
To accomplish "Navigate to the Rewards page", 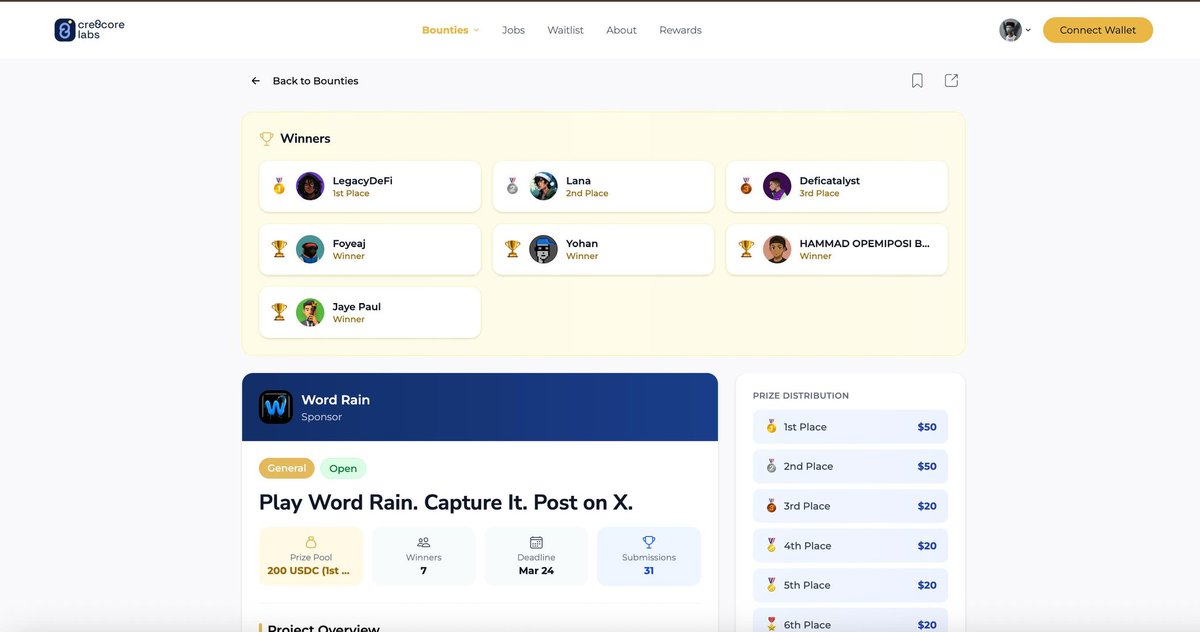I will pyautogui.click(x=680, y=30).
